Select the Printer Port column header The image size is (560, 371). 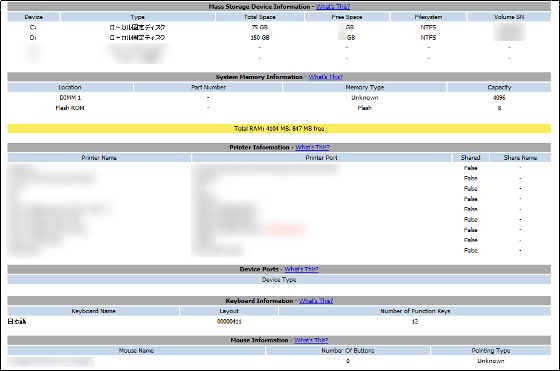pyautogui.click(x=321, y=157)
